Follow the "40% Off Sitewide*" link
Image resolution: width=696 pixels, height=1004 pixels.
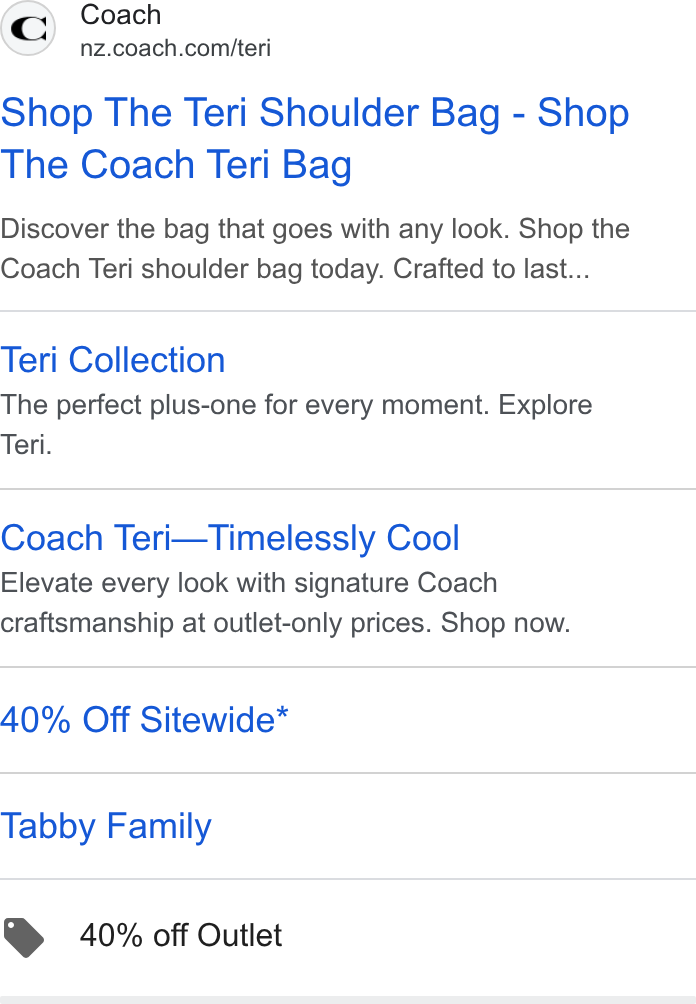click(144, 720)
